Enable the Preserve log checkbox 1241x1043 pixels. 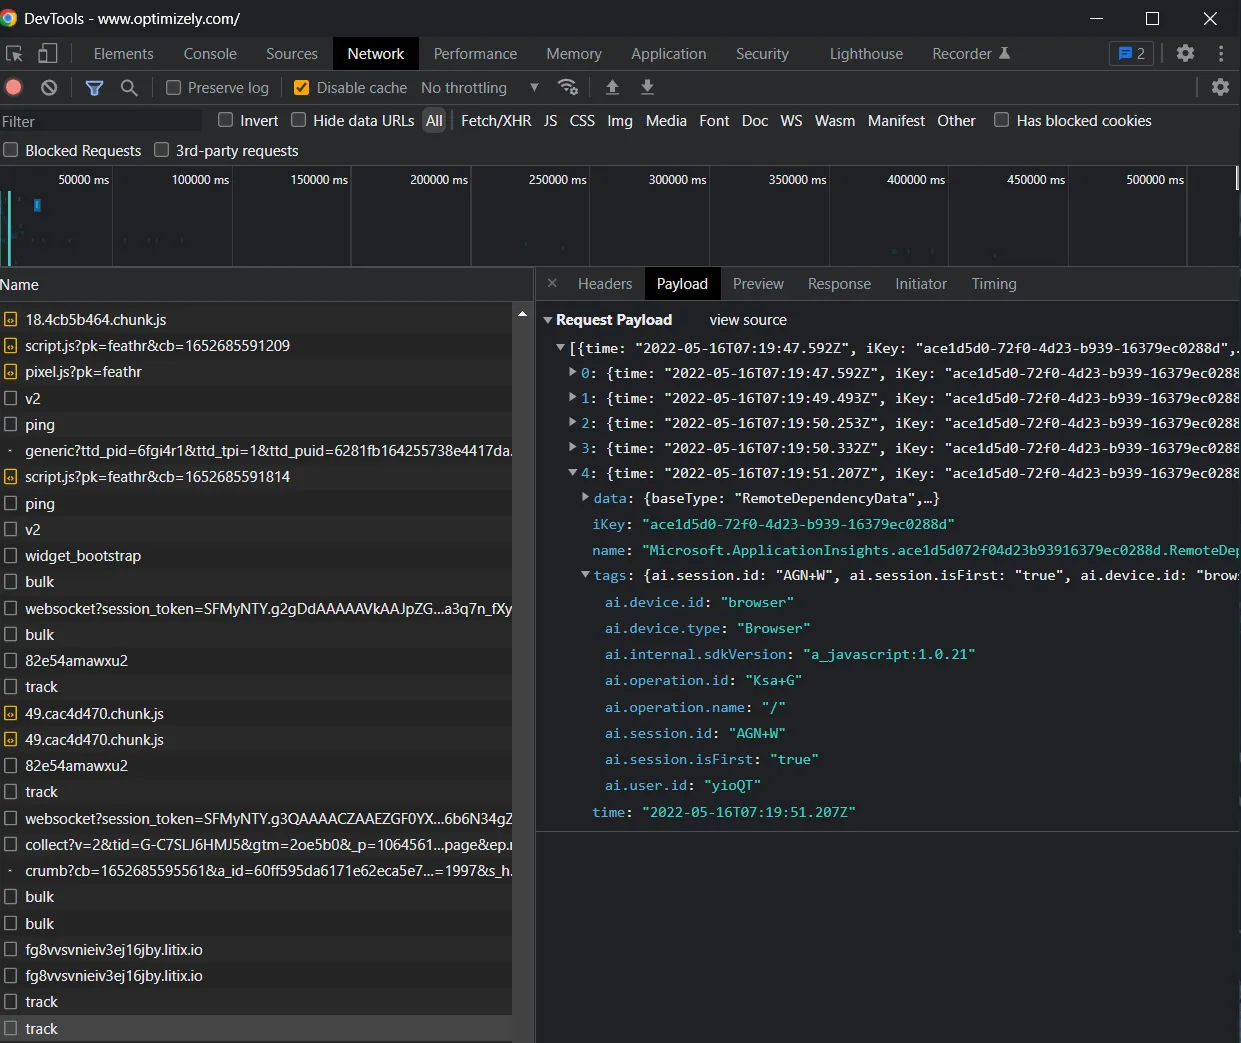[173, 88]
